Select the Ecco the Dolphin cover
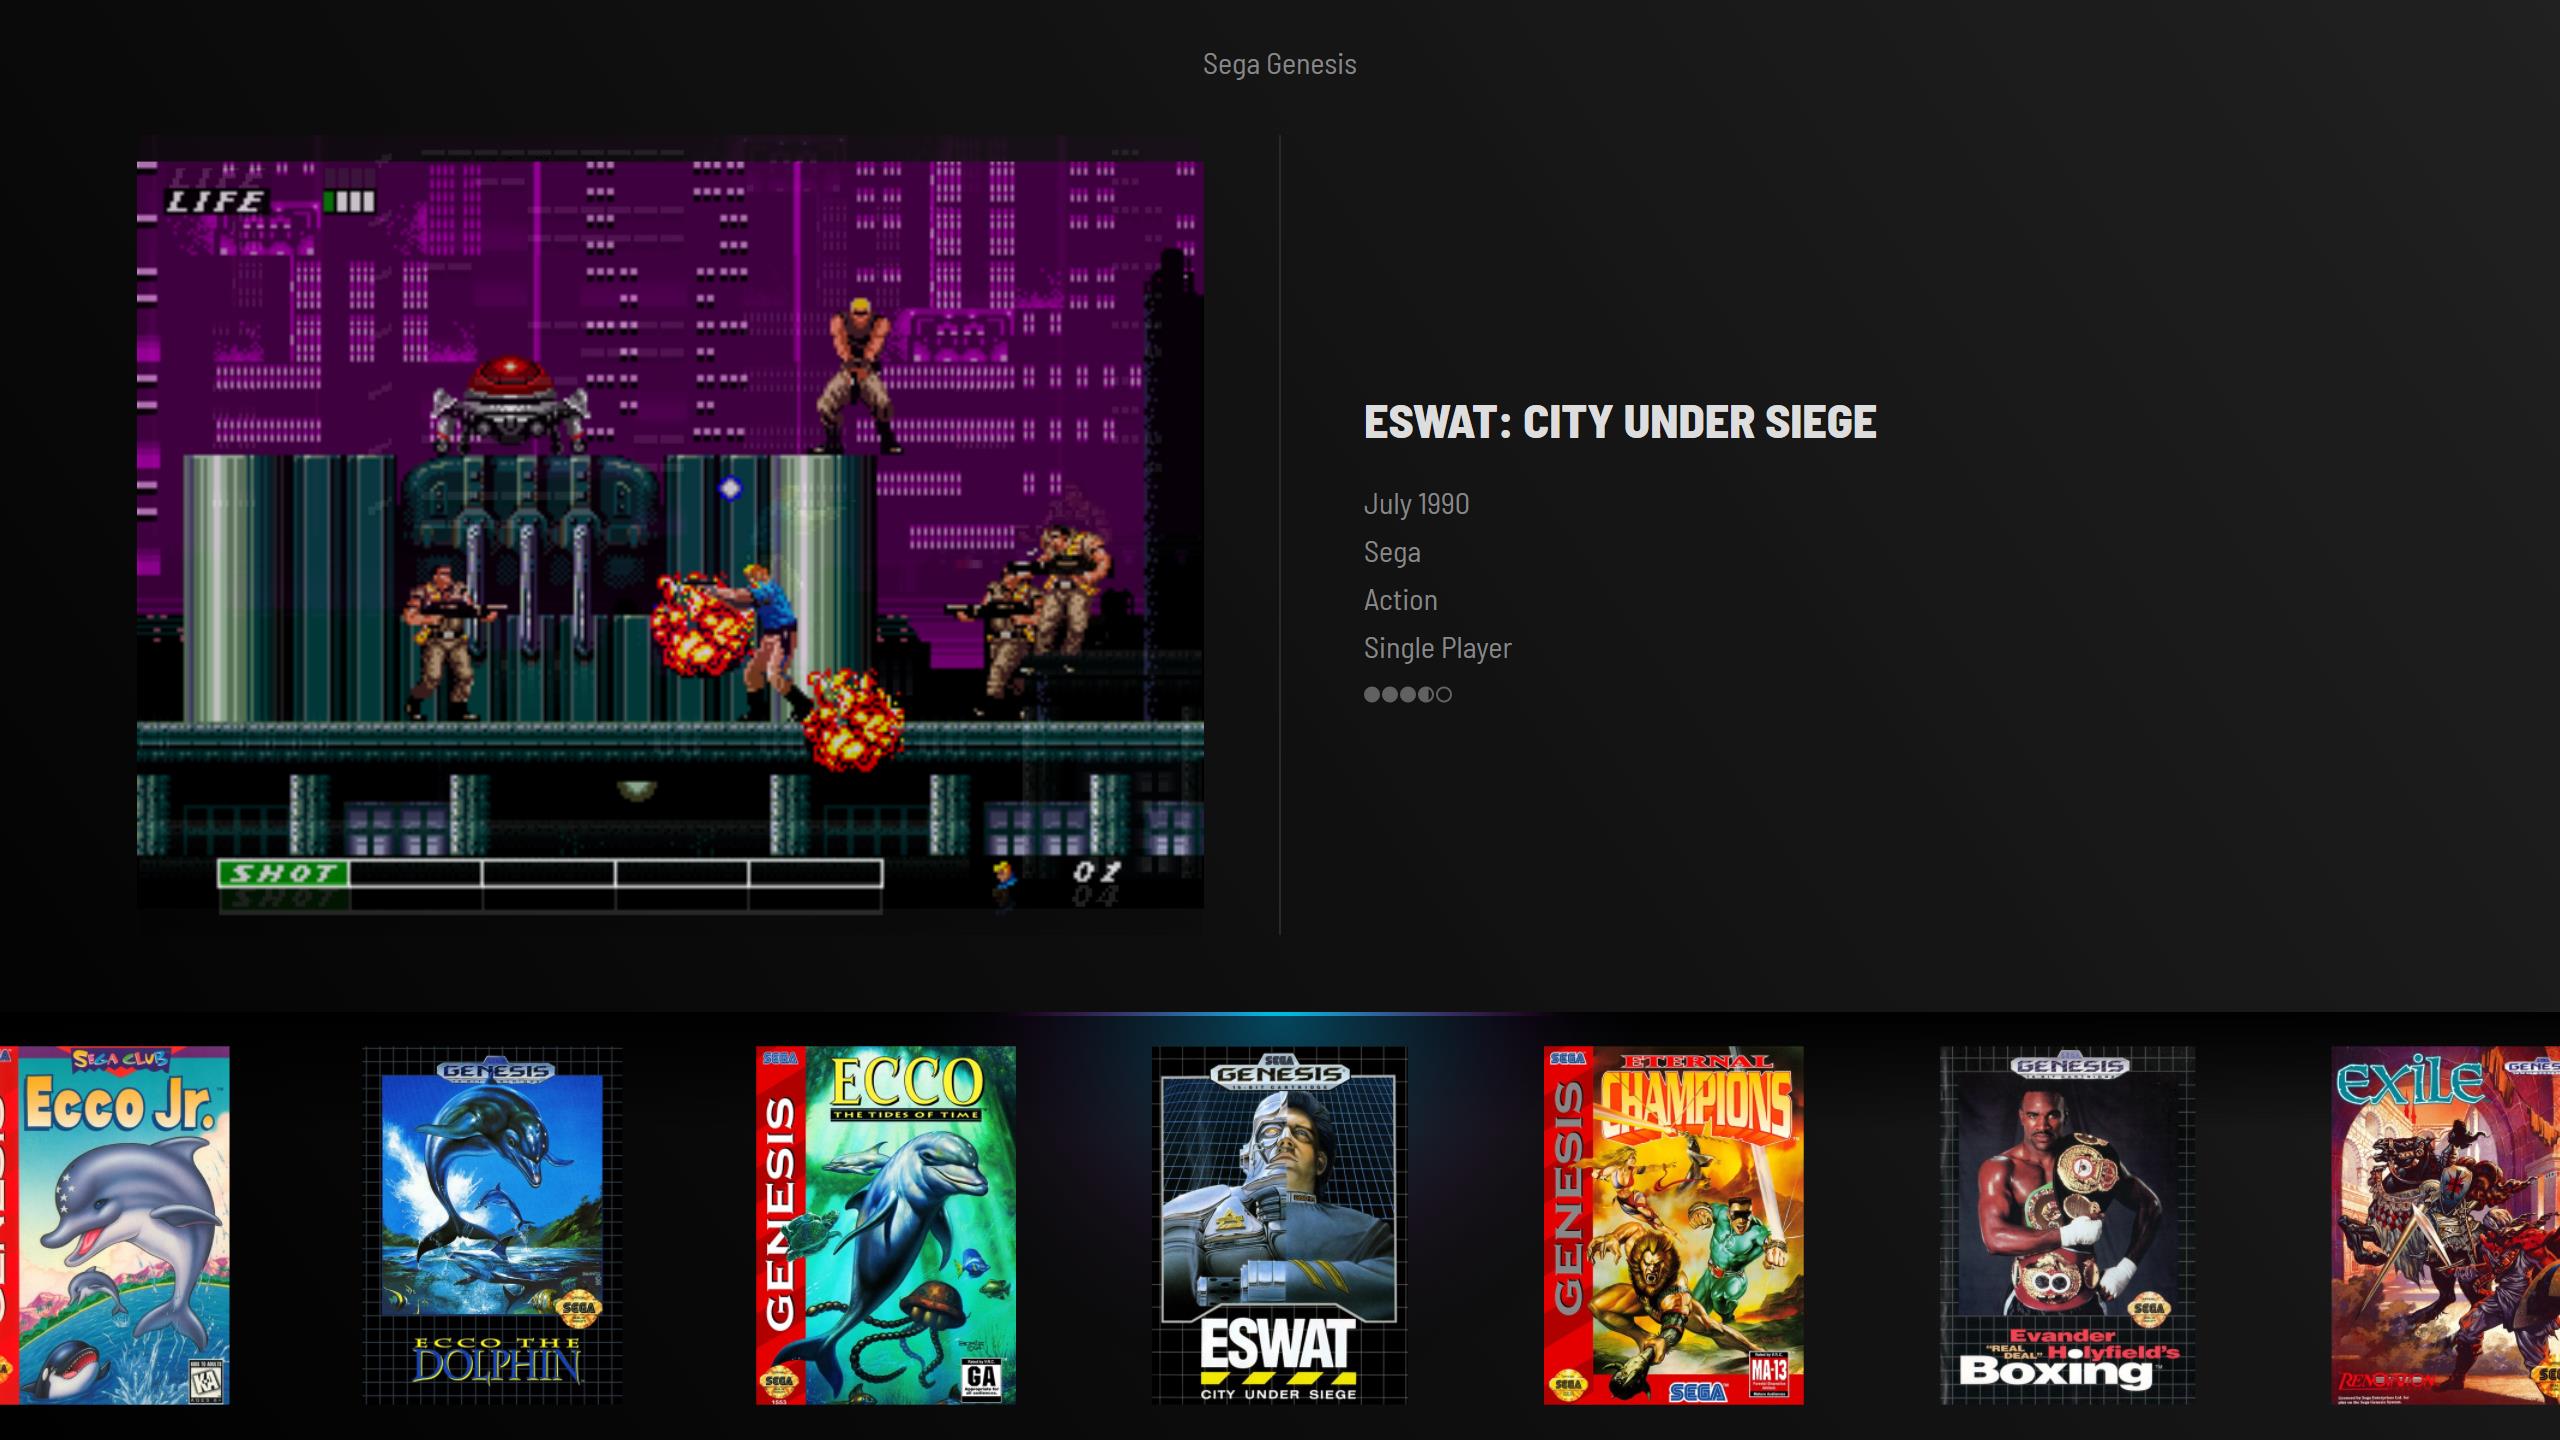 point(493,1225)
